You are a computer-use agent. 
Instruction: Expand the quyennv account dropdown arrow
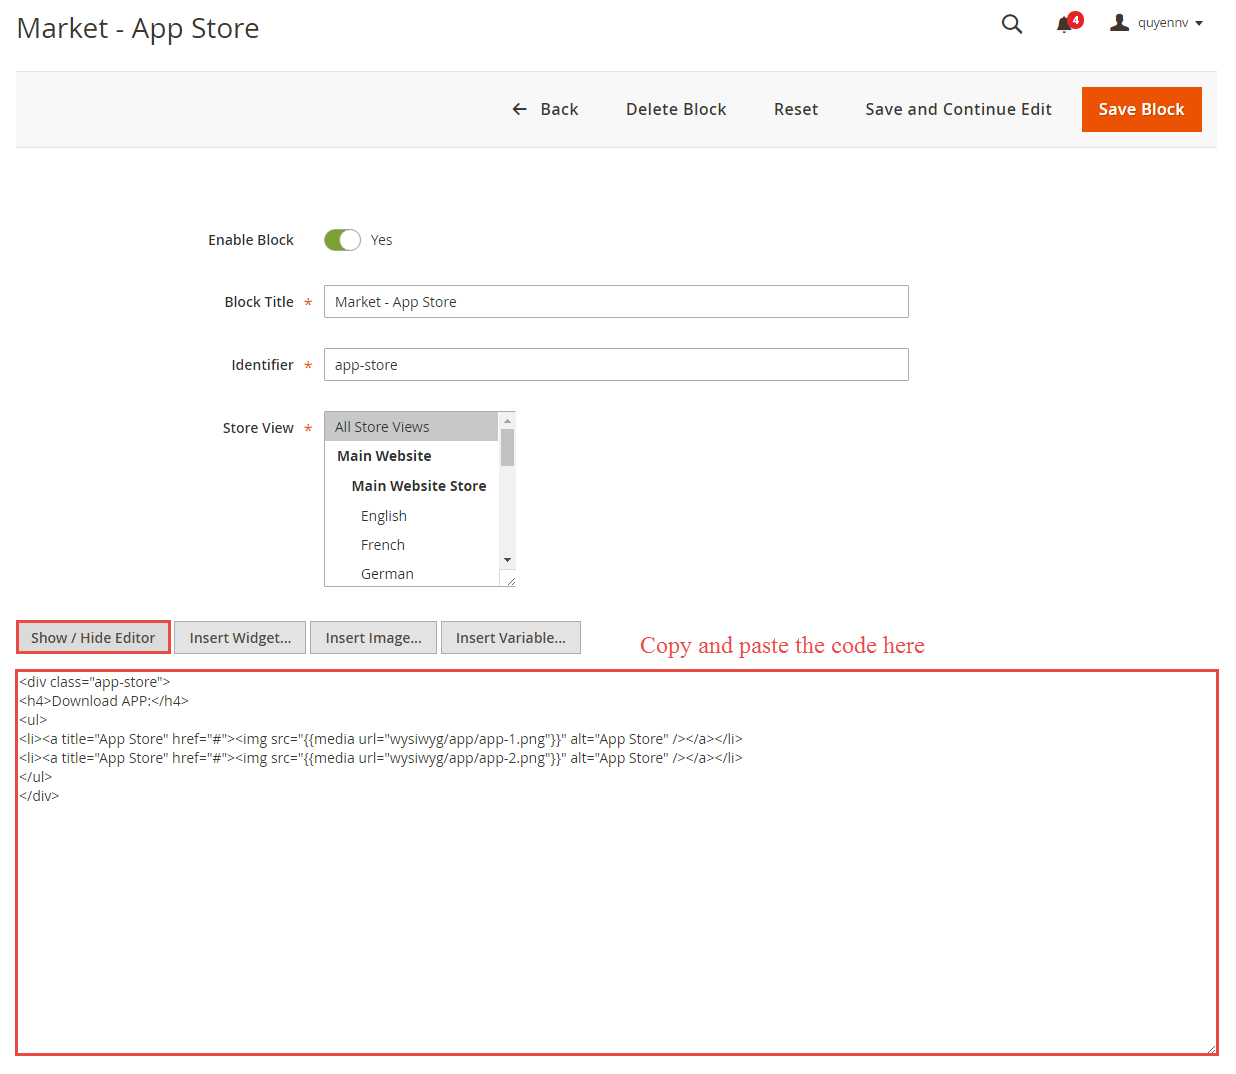1199,24
